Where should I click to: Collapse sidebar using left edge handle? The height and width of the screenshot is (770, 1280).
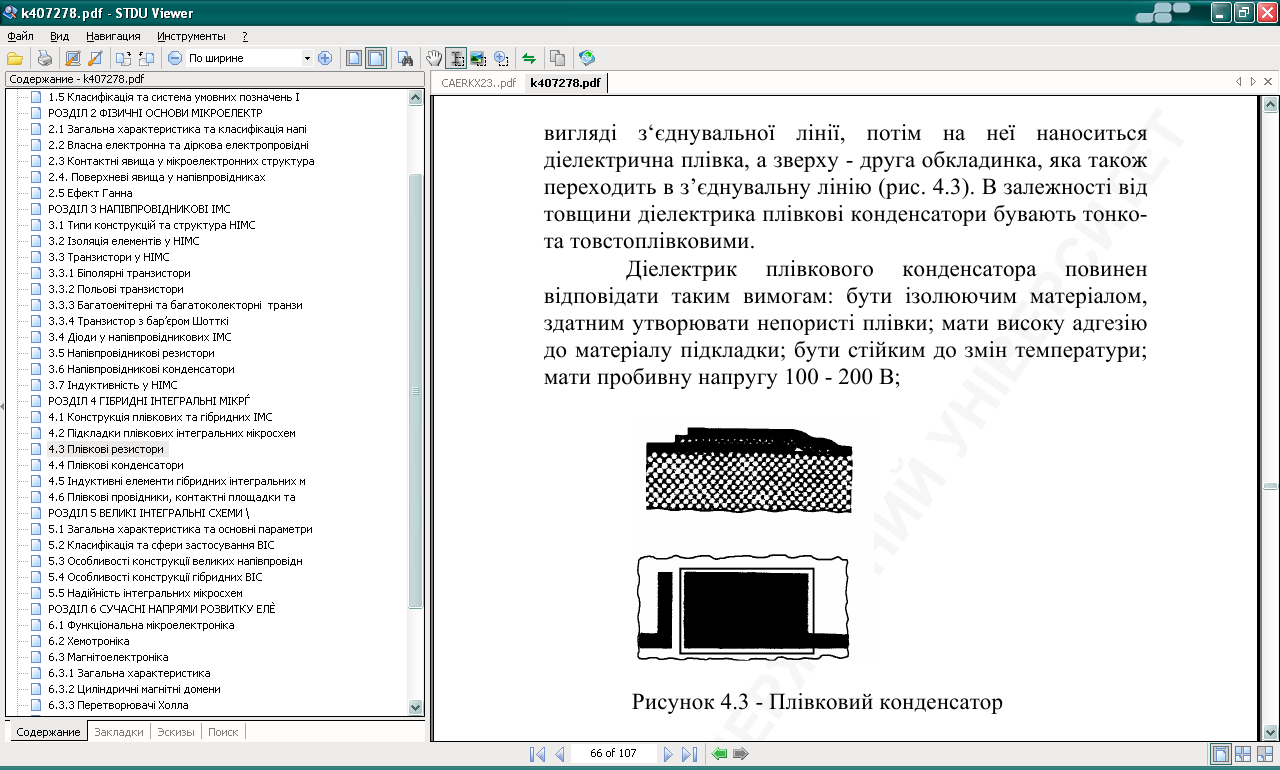pyautogui.click(x=2, y=406)
